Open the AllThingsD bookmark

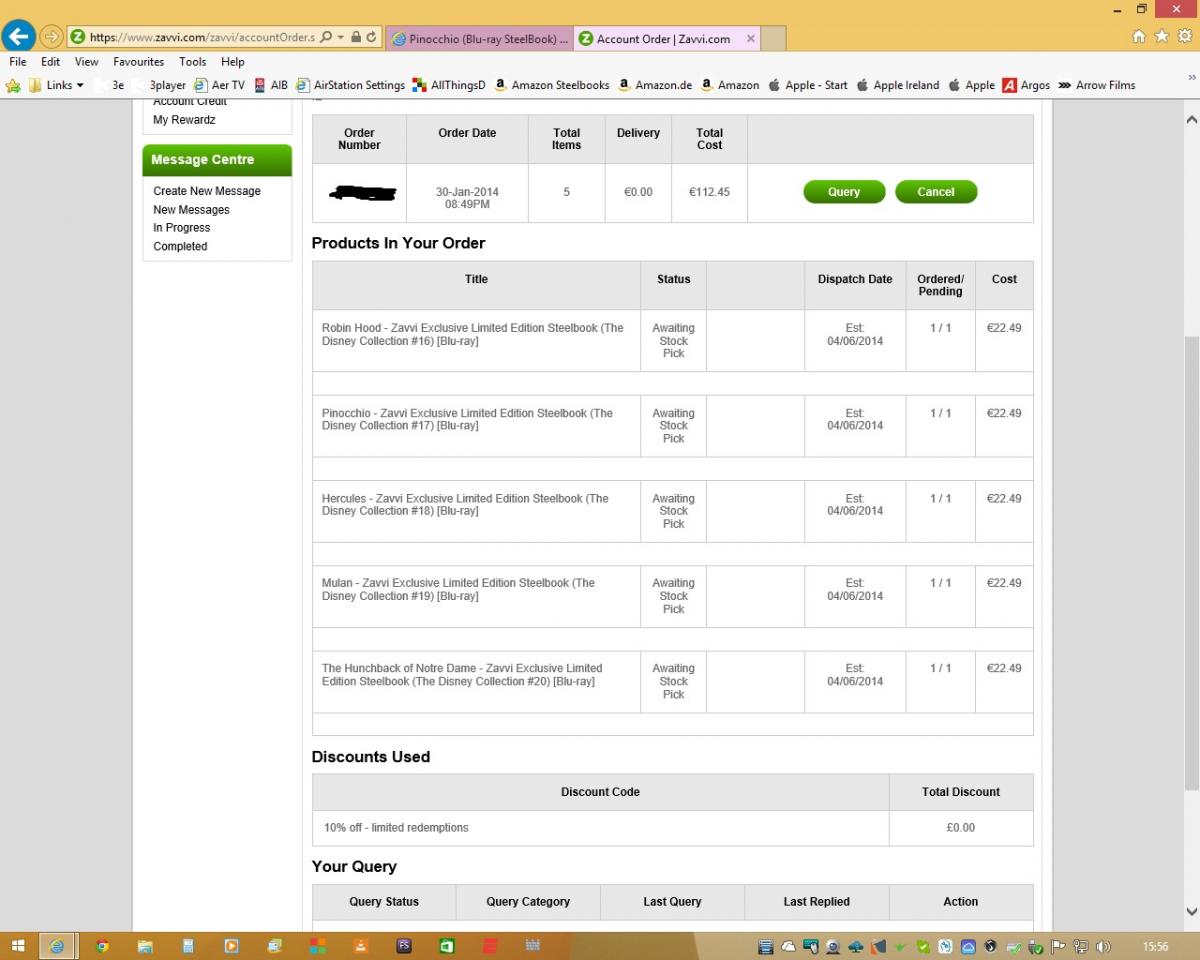click(x=449, y=85)
